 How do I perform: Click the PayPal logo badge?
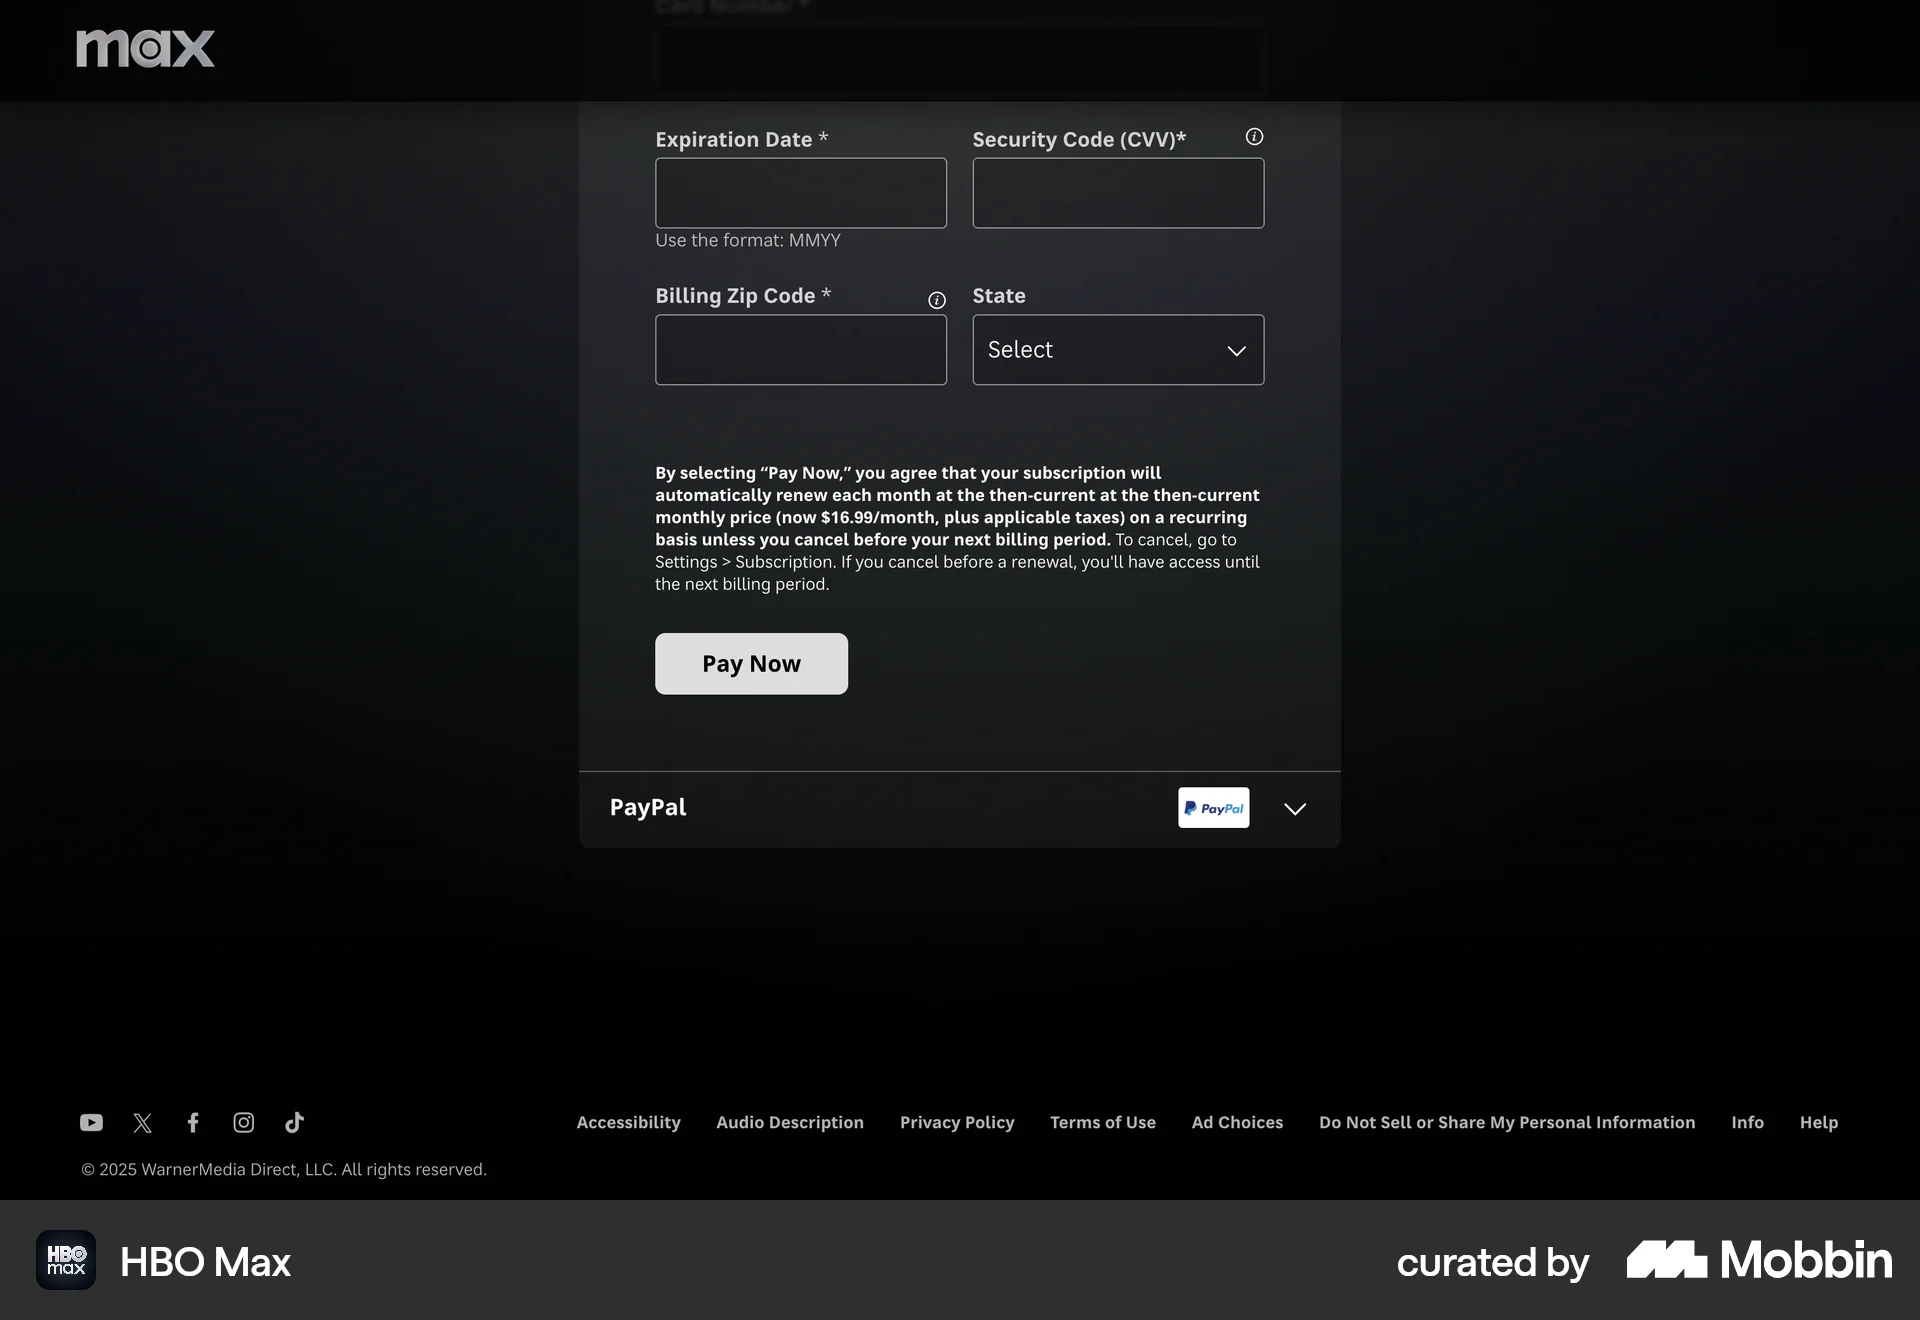(1213, 807)
